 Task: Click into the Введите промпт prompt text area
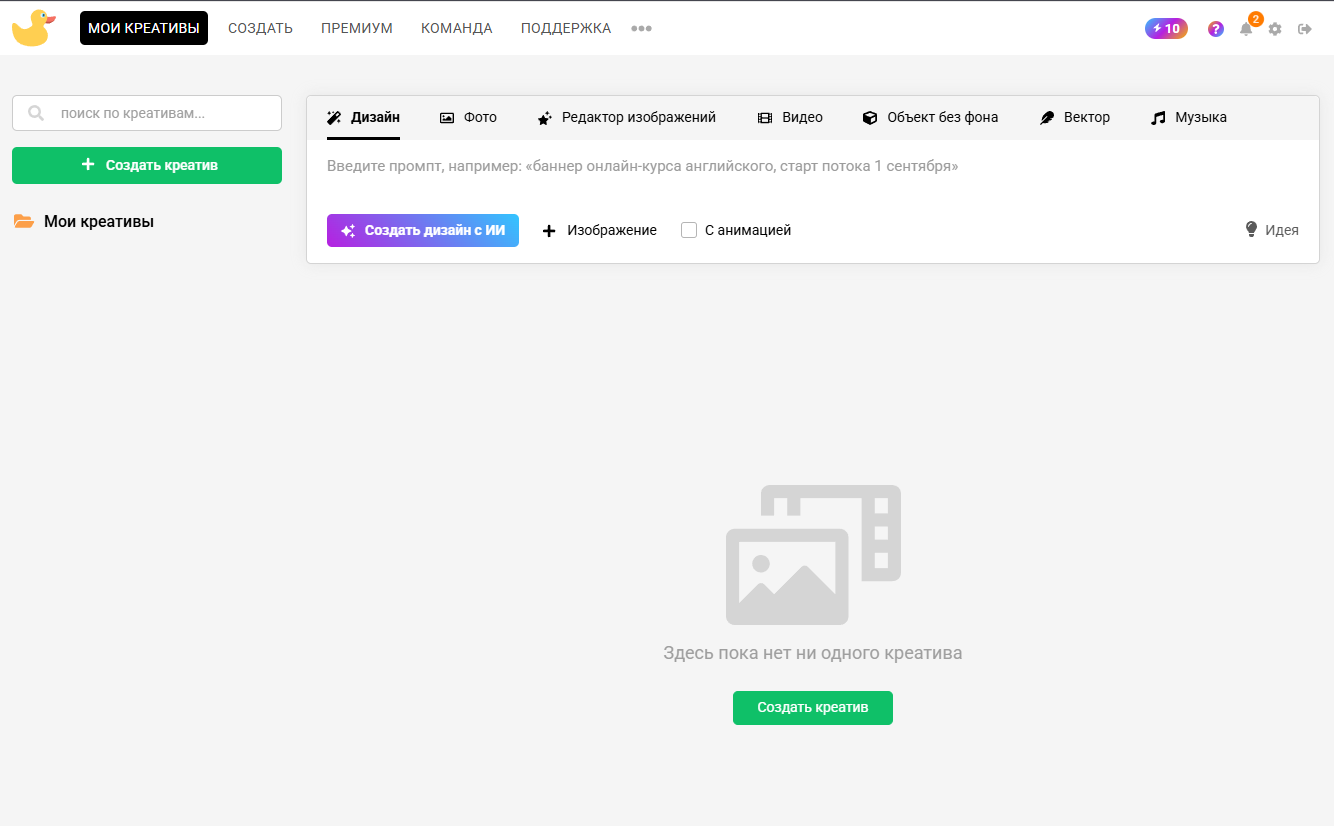813,167
